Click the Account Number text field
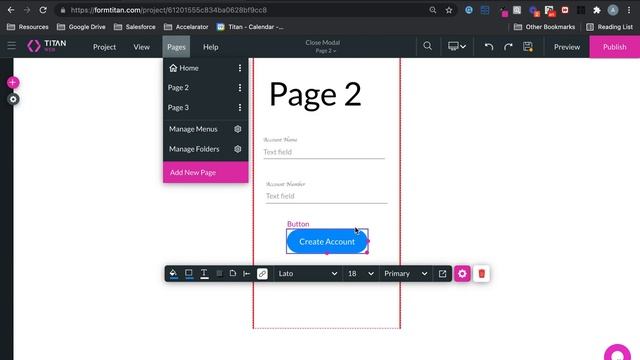The image size is (640, 360). (327, 196)
